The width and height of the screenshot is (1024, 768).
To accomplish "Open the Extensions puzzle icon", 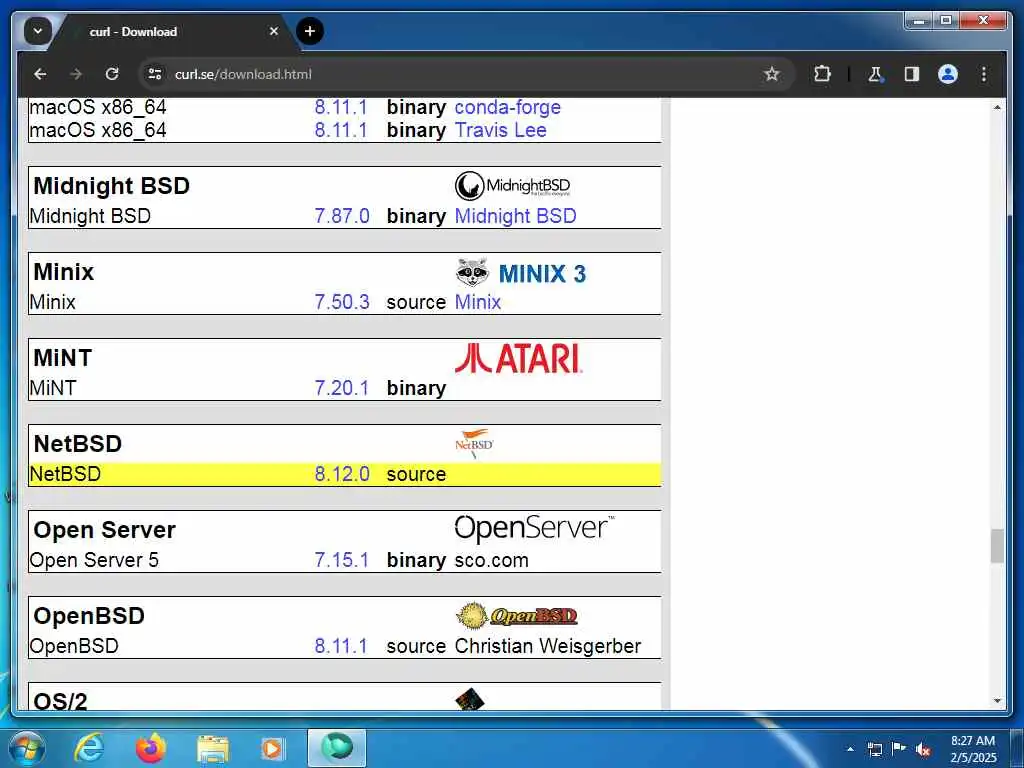I will point(822,74).
